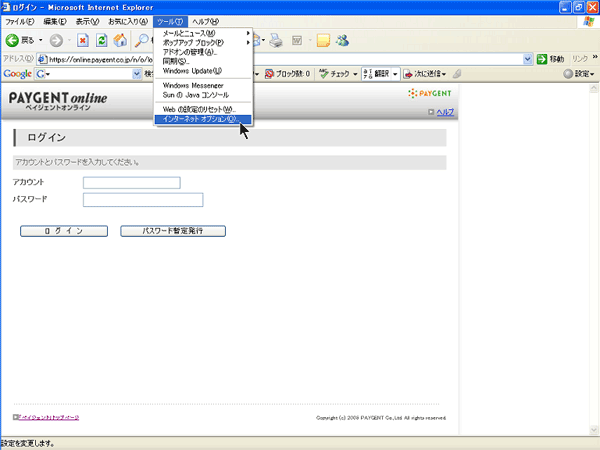Viewport: 600px width, 450px height.
Task: Click the Windows flag logo
Action: tap(589, 22)
